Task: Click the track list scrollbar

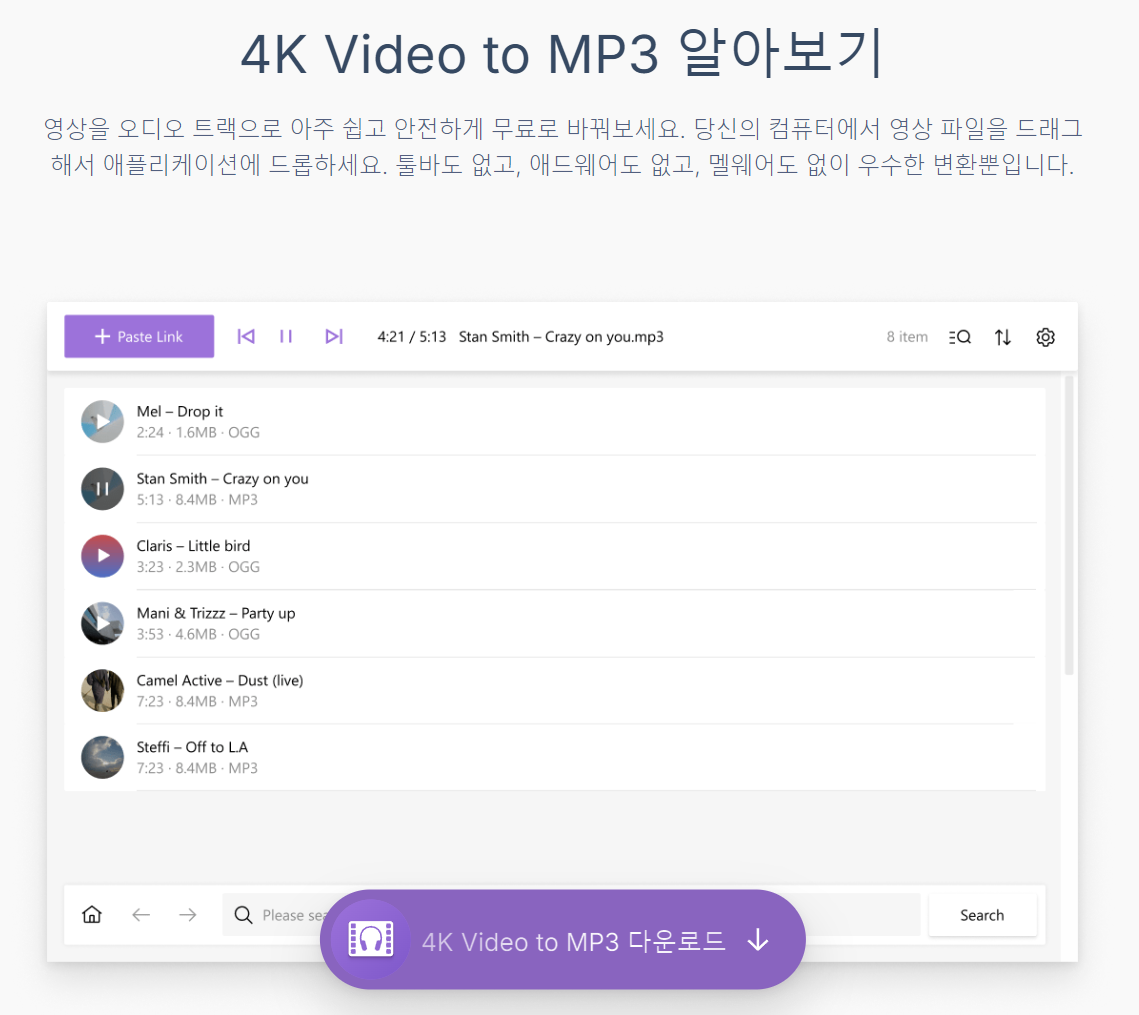Action: (1069, 525)
